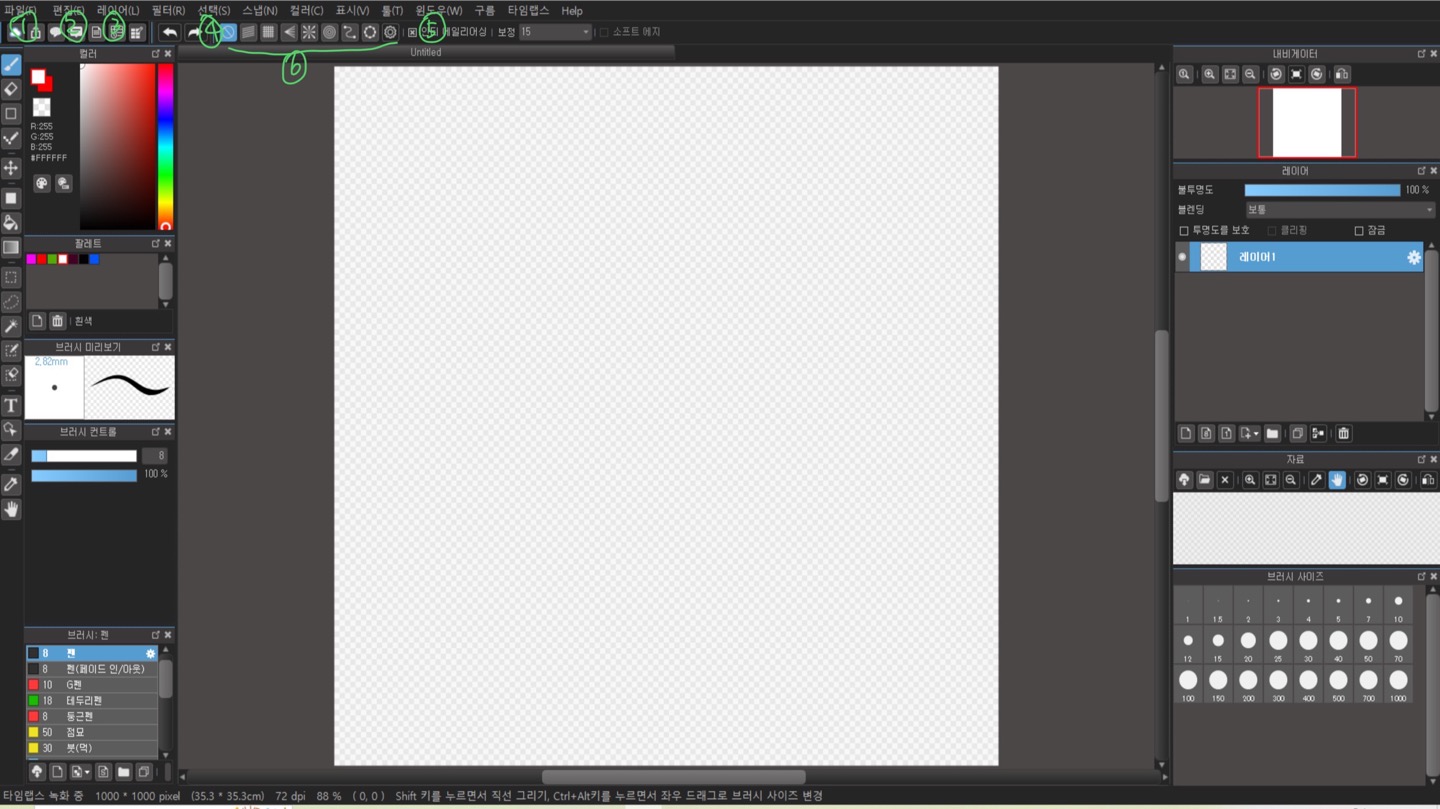
Task: Open the Layer 1 settings gear
Action: coord(1413,257)
